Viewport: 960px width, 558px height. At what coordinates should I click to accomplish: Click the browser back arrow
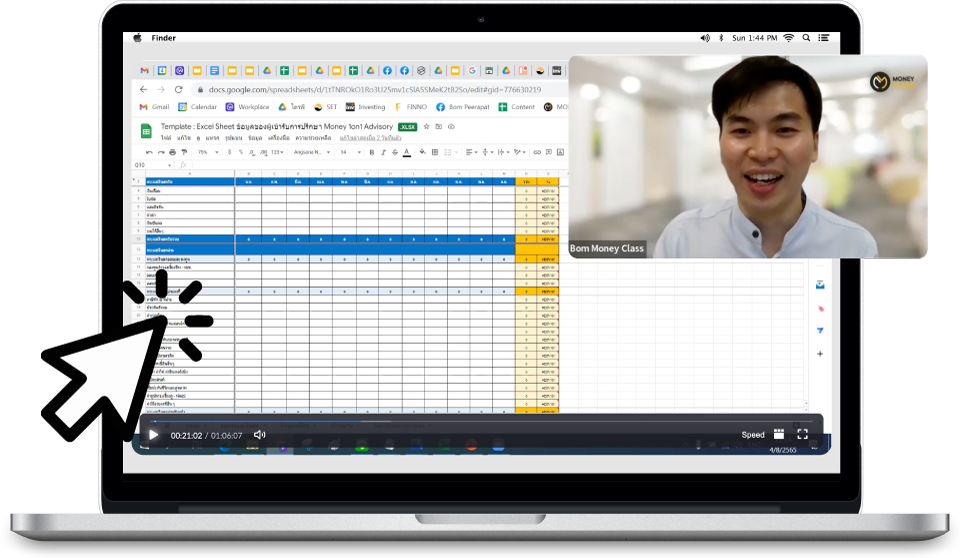[145, 89]
